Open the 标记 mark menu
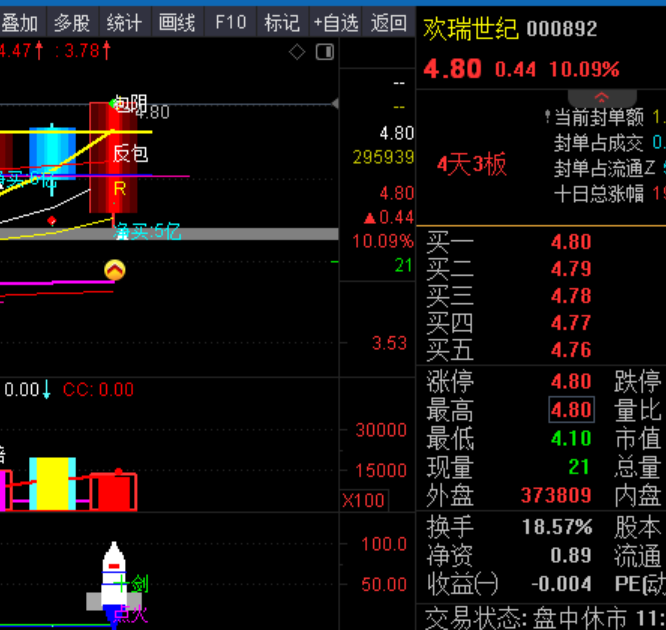666x630 pixels. (282, 22)
